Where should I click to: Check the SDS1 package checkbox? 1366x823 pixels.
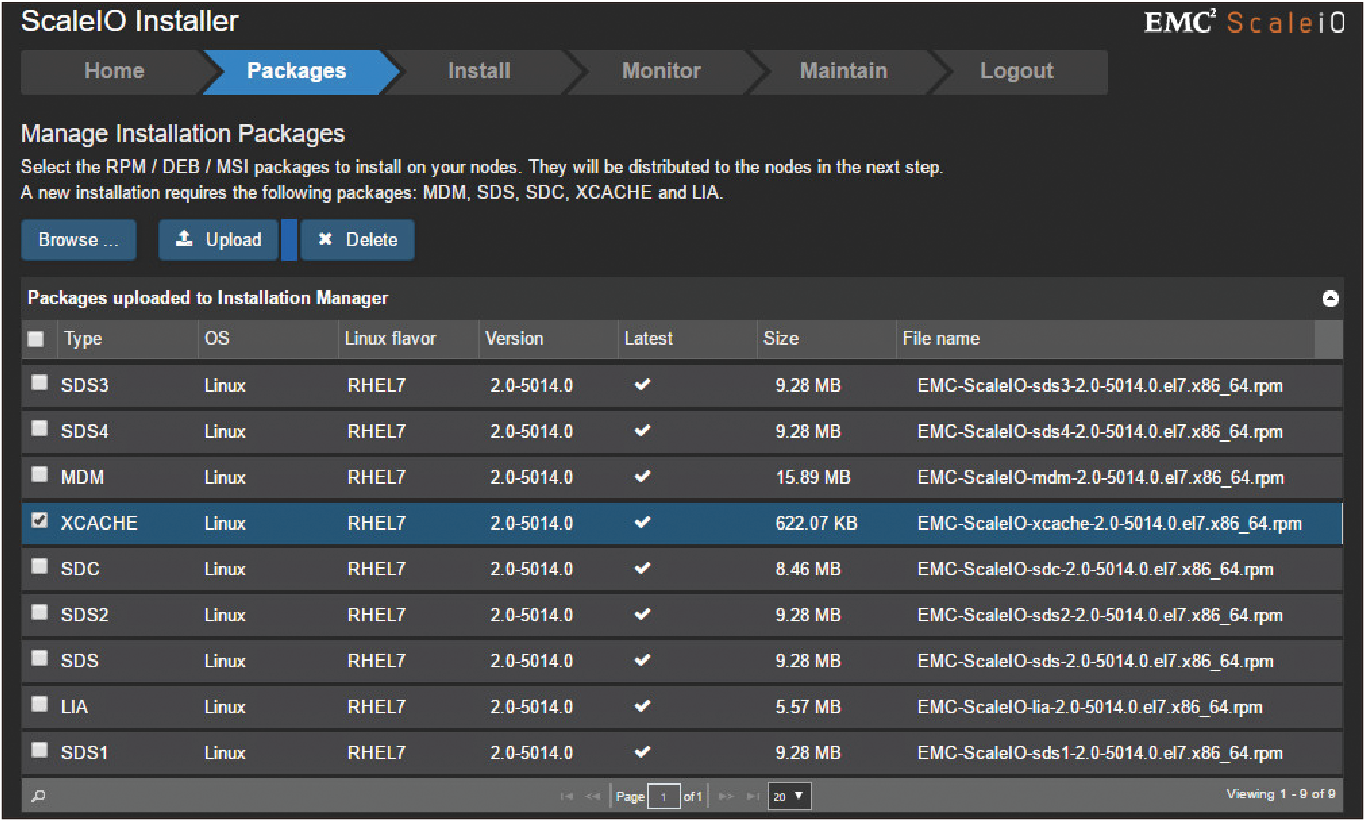tap(39, 750)
